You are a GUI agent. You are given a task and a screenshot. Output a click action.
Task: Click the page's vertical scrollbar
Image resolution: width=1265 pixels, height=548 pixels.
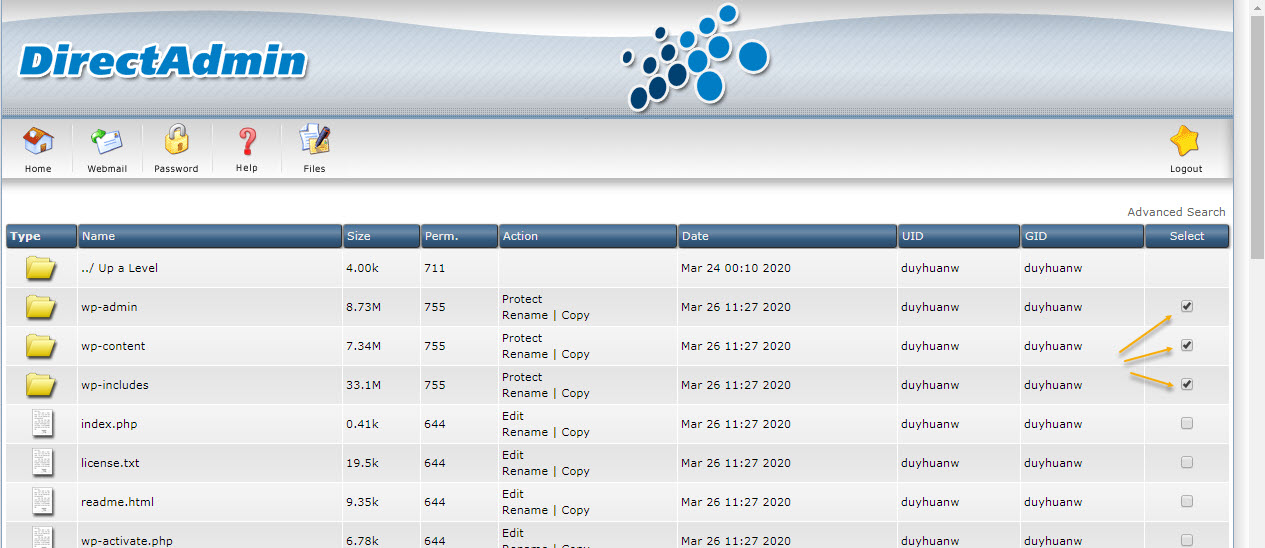click(x=1257, y=300)
